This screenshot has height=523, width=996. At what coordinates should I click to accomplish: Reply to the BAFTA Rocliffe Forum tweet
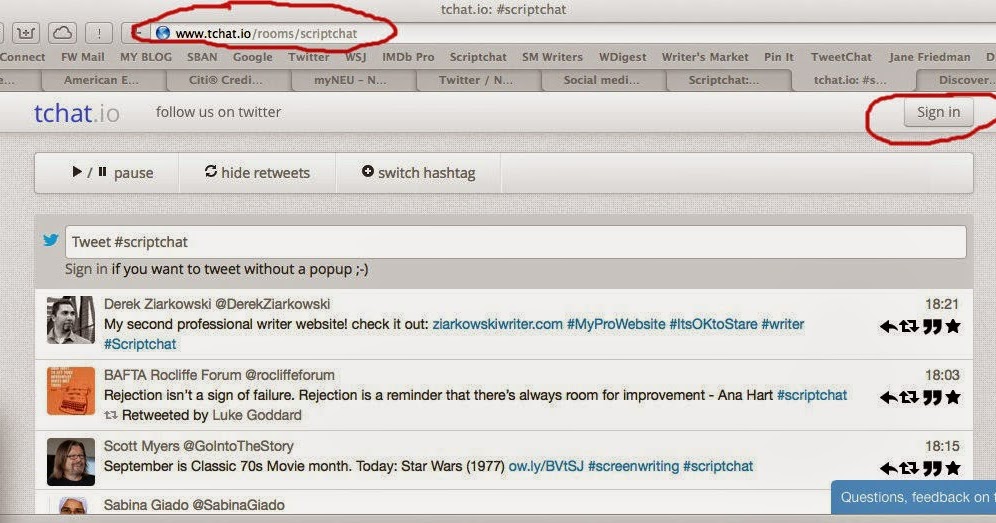pyautogui.click(x=888, y=398)
